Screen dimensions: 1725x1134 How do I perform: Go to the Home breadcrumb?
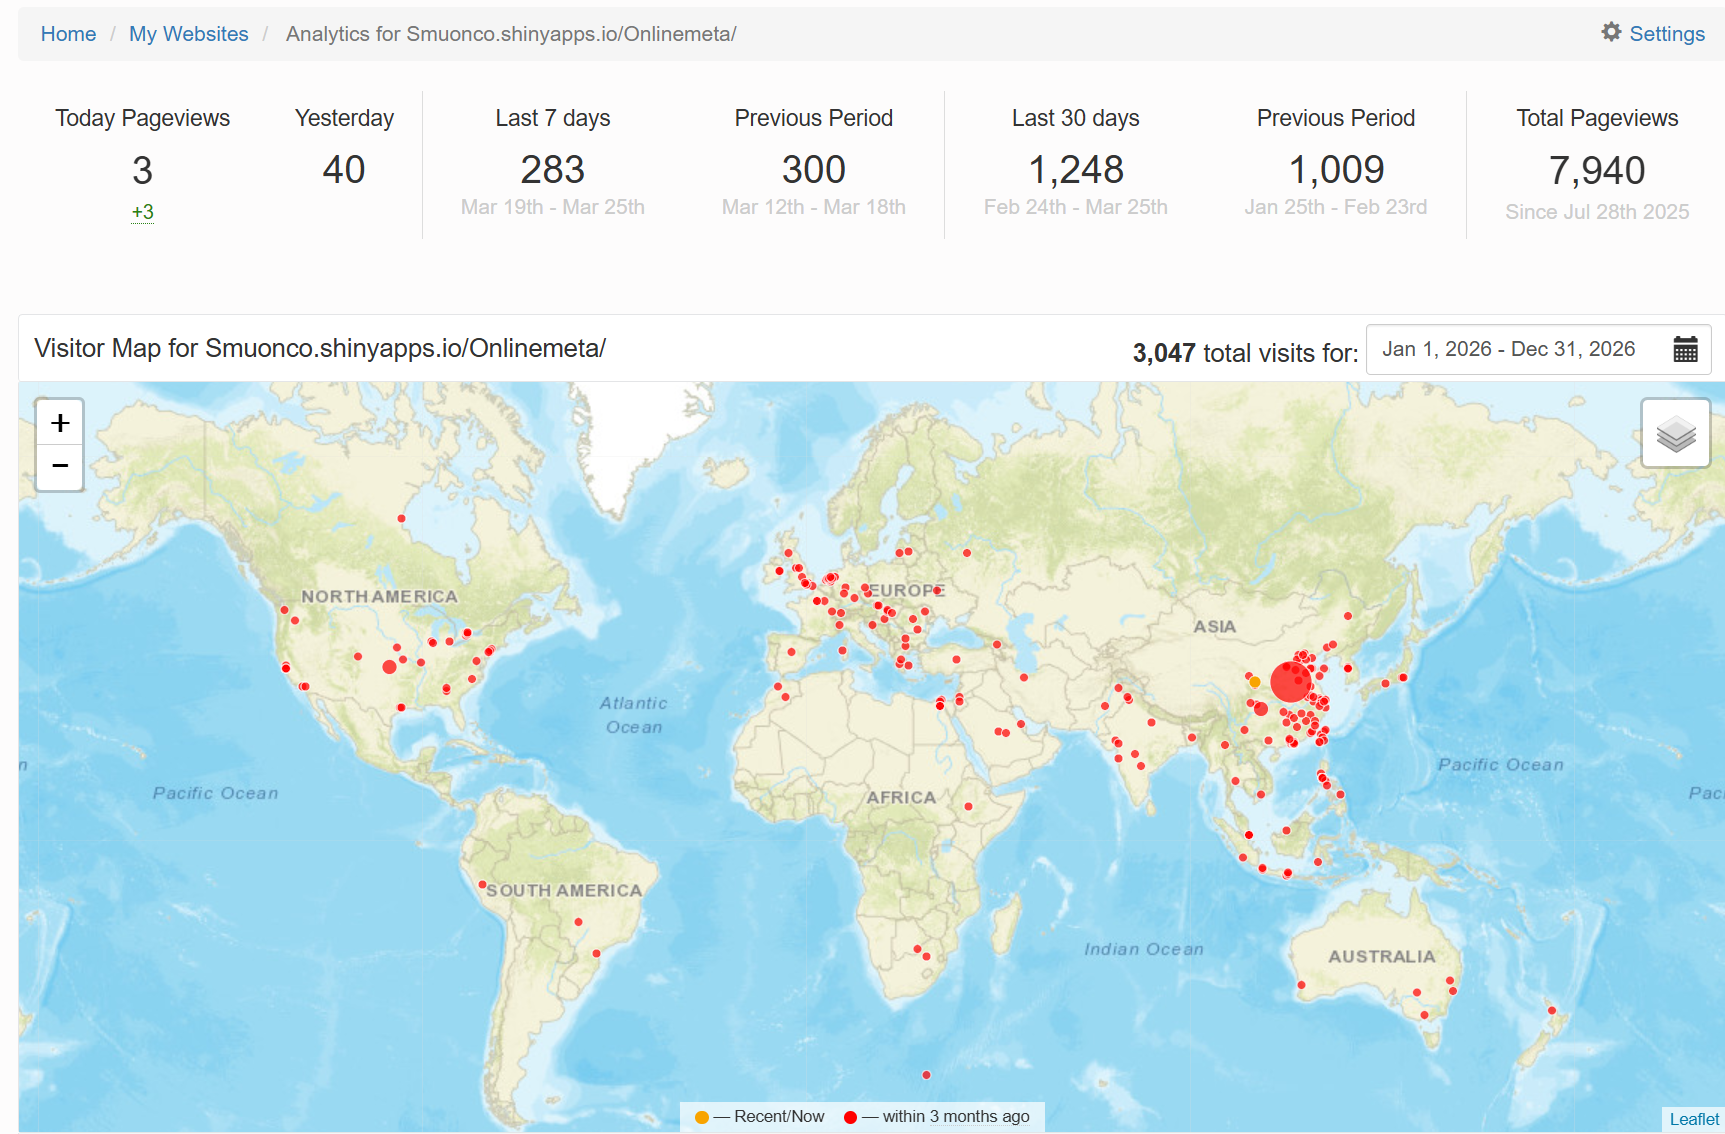tap(68, 34)
